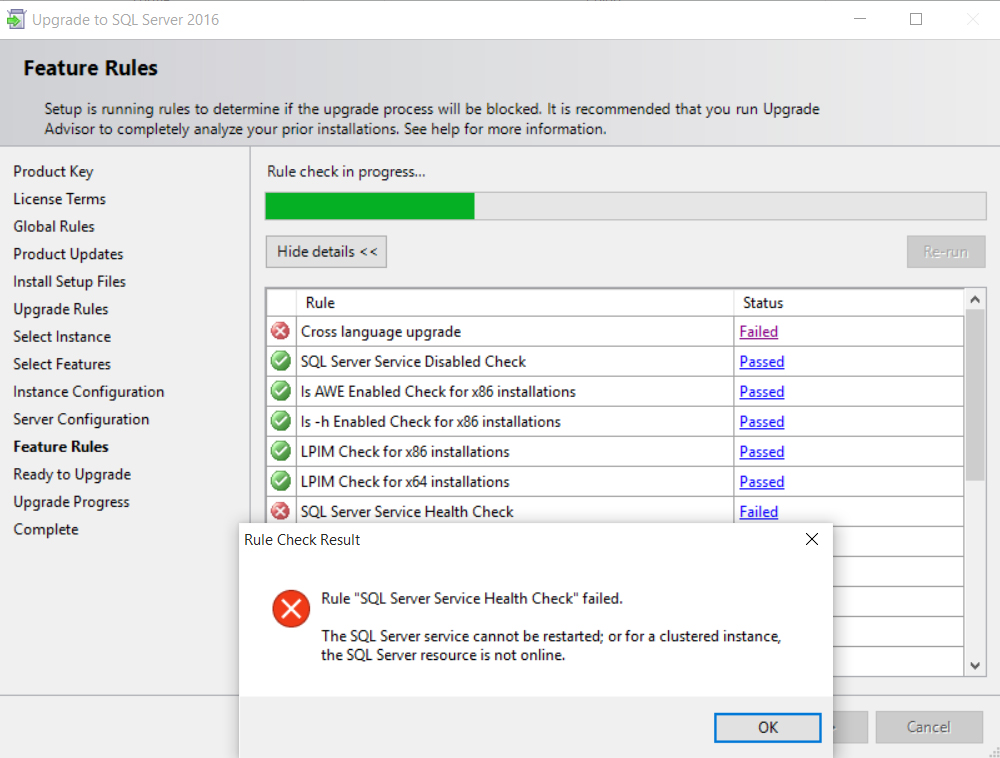Click green check icon for LPIM x64 check
This screenshot has height=758, width=1000.
[281, 482]
